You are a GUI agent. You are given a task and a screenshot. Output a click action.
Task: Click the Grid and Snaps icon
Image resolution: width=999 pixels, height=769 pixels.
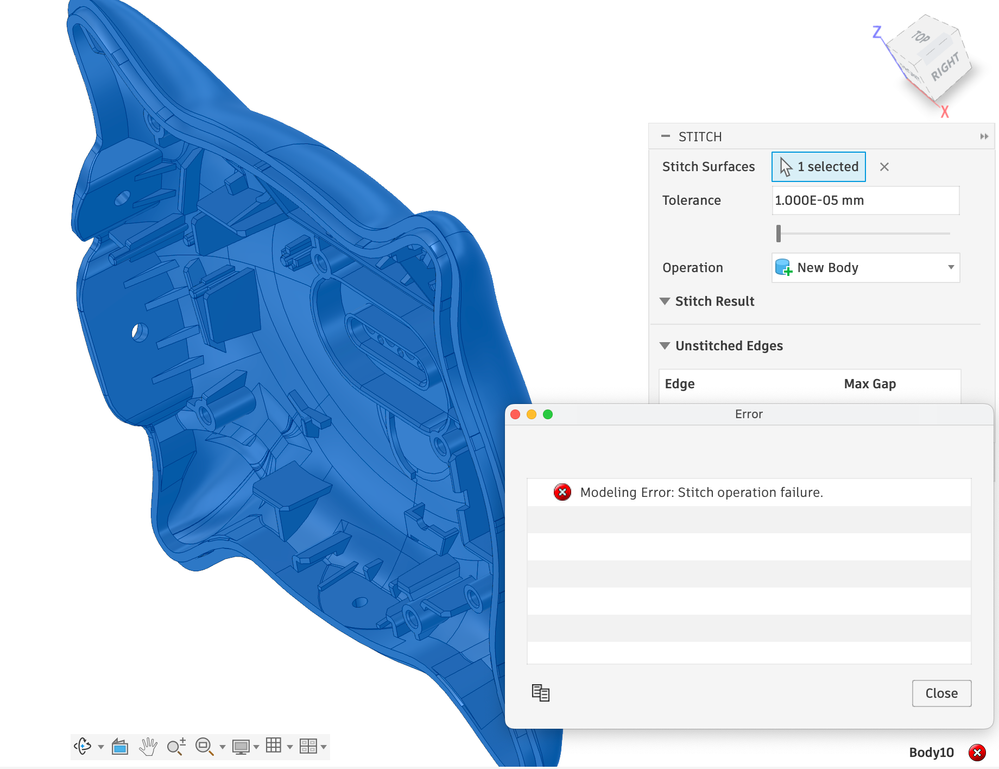pyautogui.click(x=274, y=745)
